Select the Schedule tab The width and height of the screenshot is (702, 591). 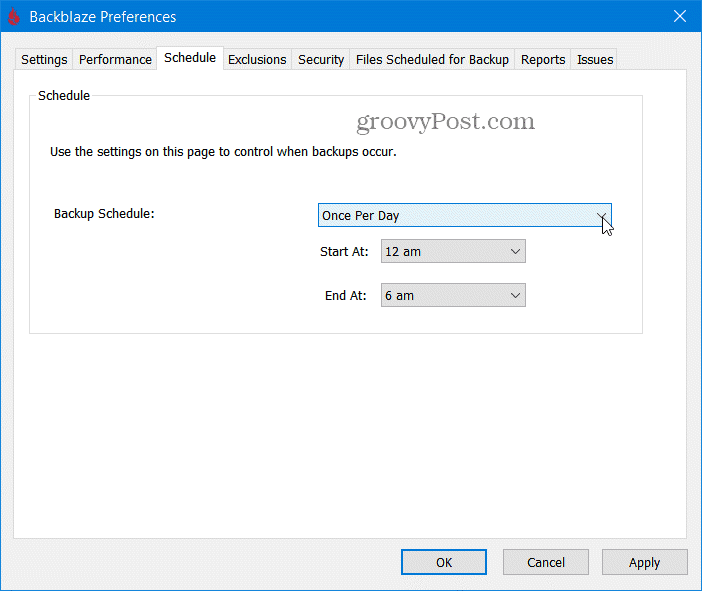pyautogui.click(x=190, y=58)
